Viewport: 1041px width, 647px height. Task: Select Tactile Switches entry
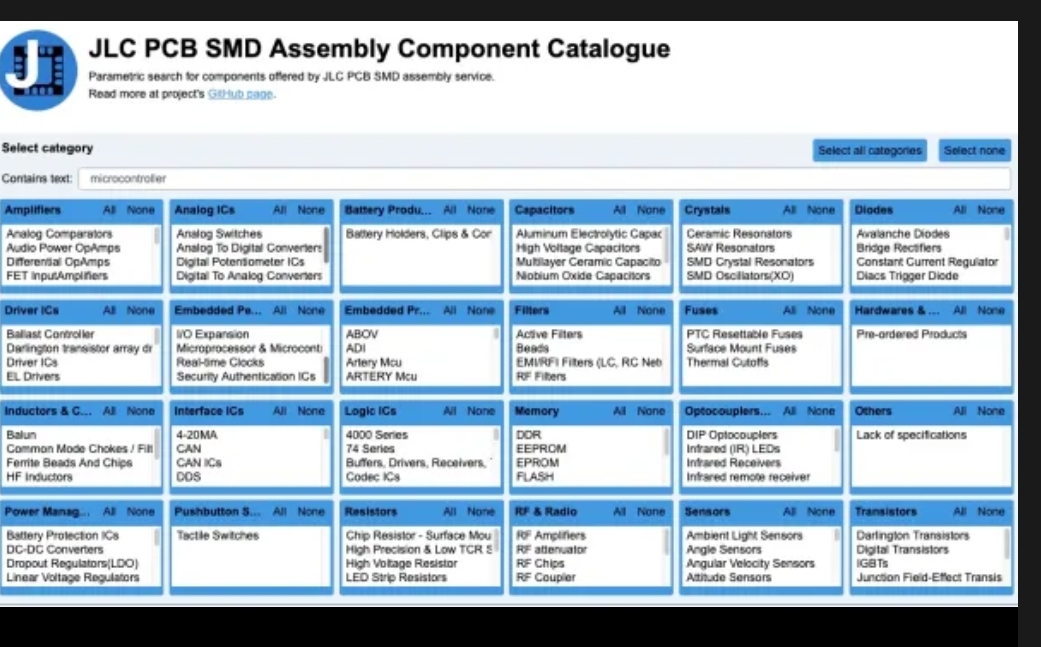click(217, 536)
